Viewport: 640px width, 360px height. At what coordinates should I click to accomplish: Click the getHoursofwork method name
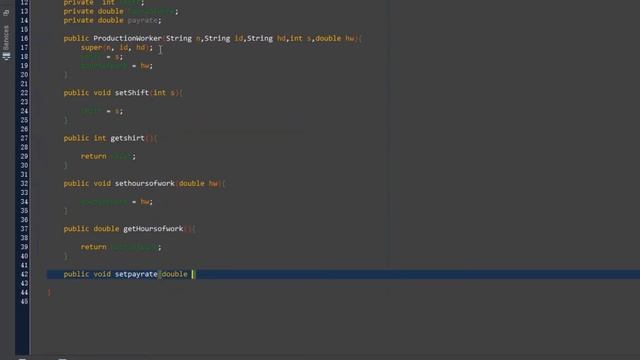153,229
